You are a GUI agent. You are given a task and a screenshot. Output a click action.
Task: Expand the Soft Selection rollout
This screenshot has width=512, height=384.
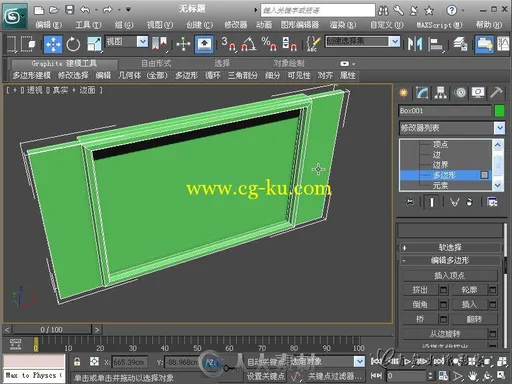[x=450, y=248]
